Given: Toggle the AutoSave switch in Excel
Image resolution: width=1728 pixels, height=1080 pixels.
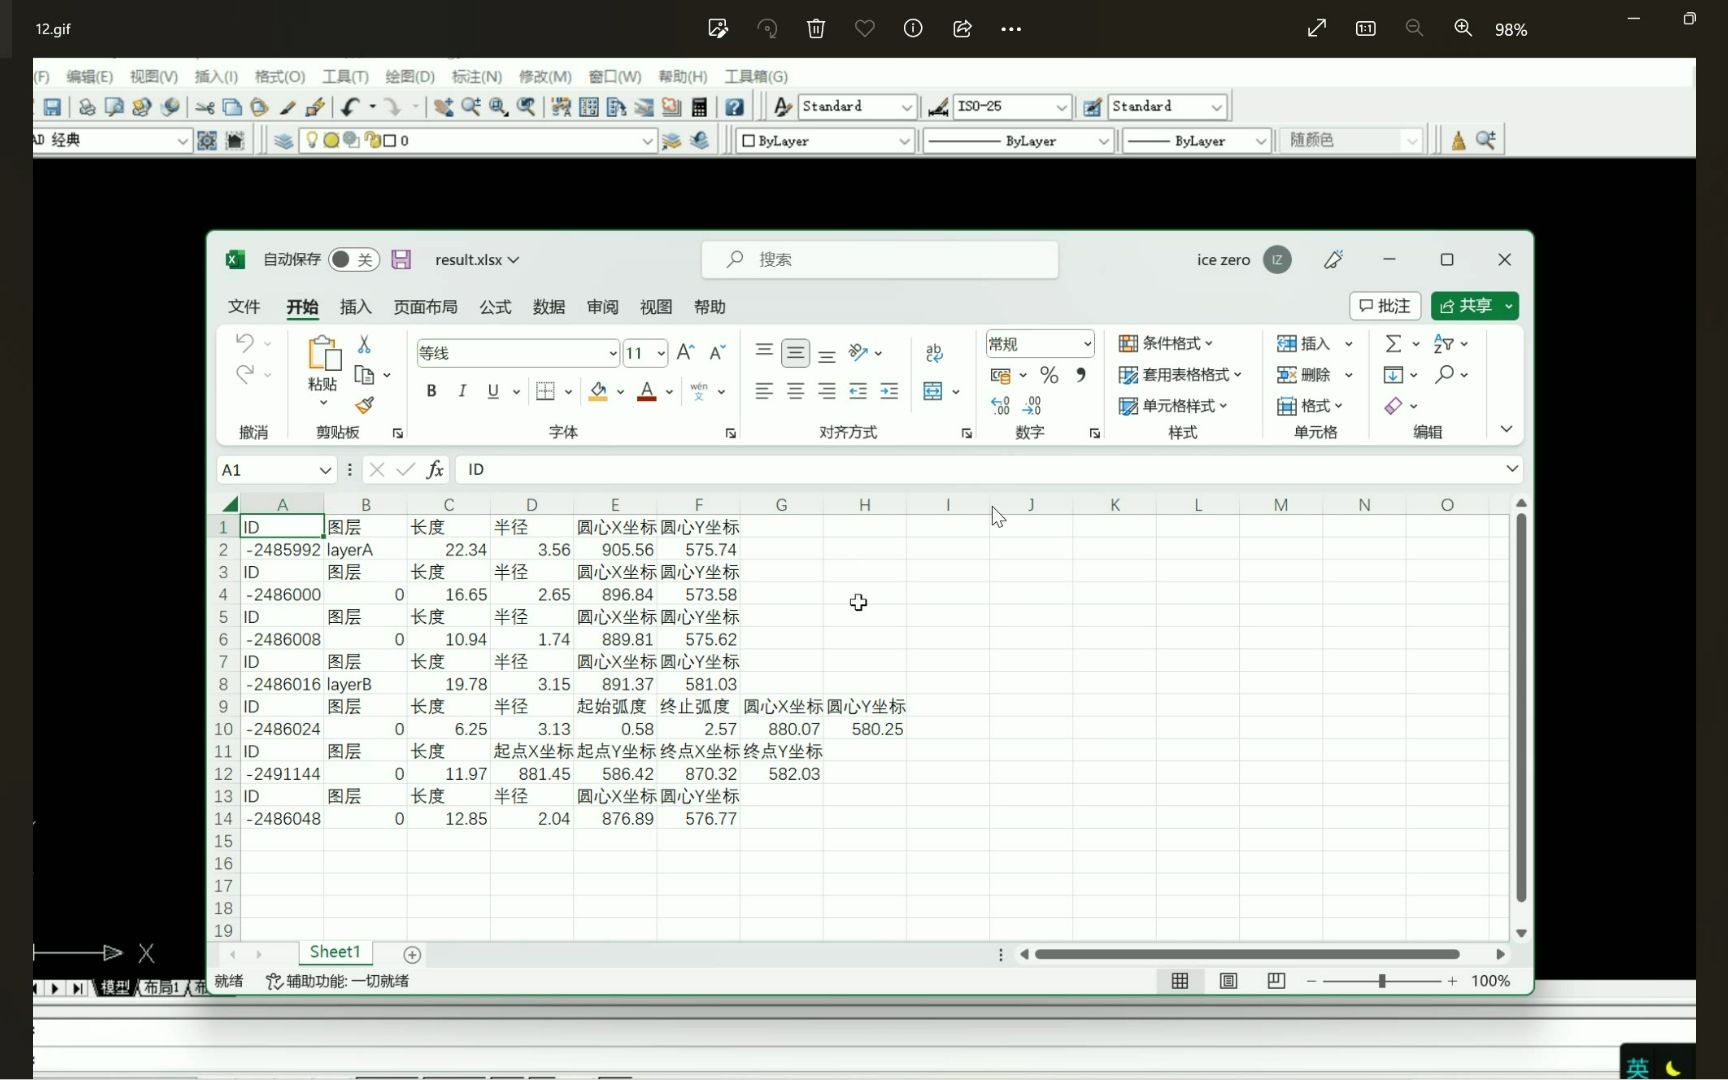Looking at the screenshot, I should point(354,260).
